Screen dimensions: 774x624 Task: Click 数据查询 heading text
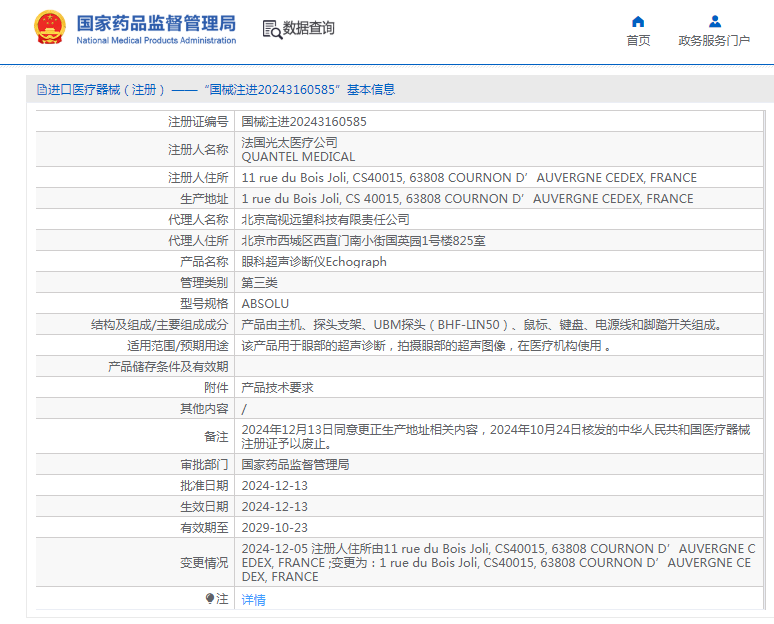309,28
